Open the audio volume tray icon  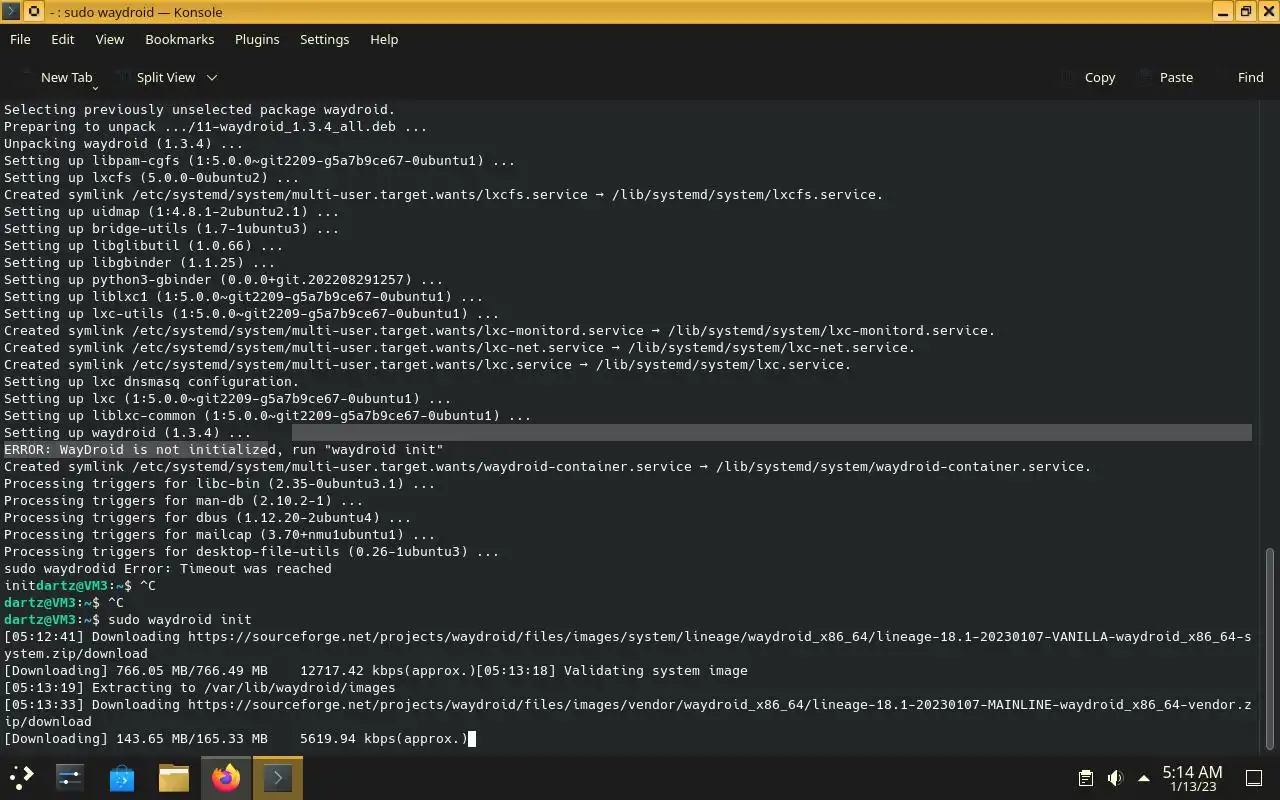pyautogui.click(x=1115, y=778)
